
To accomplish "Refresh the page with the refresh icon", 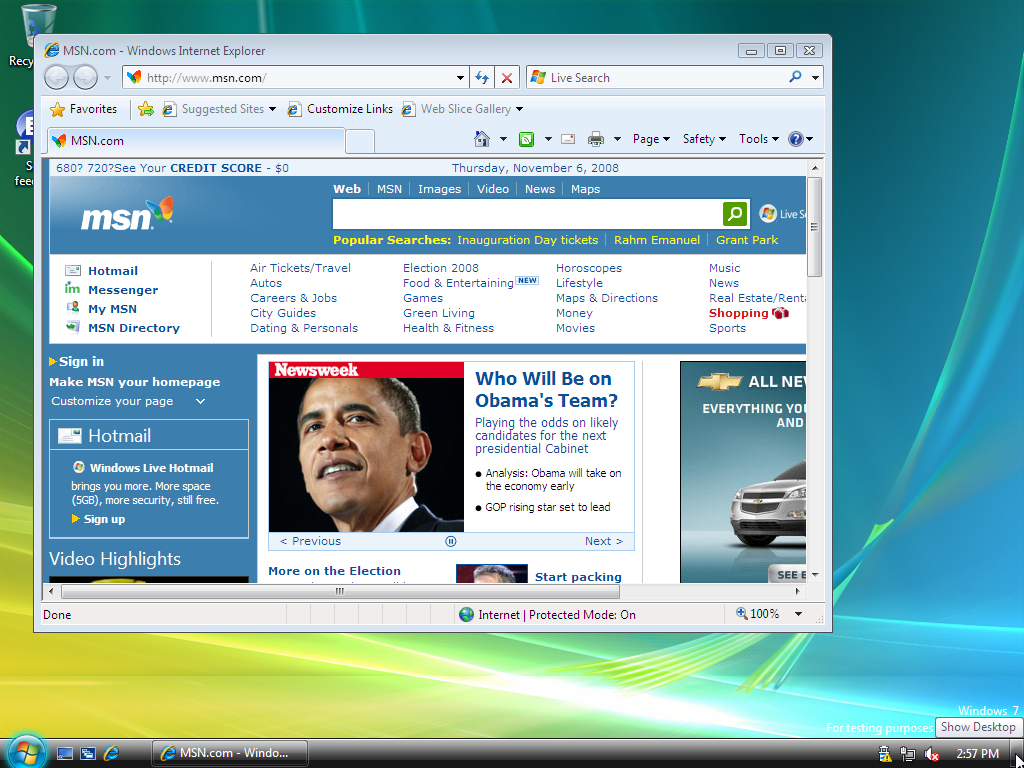I will [x=482, y=78].
